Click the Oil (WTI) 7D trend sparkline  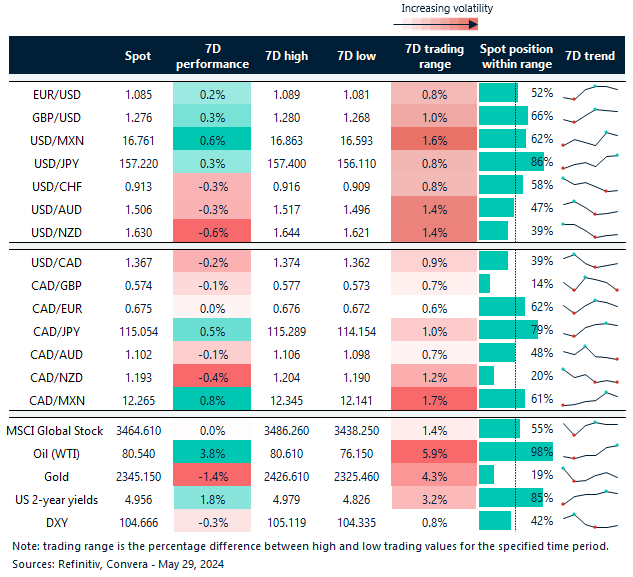(x=590, y=451)
